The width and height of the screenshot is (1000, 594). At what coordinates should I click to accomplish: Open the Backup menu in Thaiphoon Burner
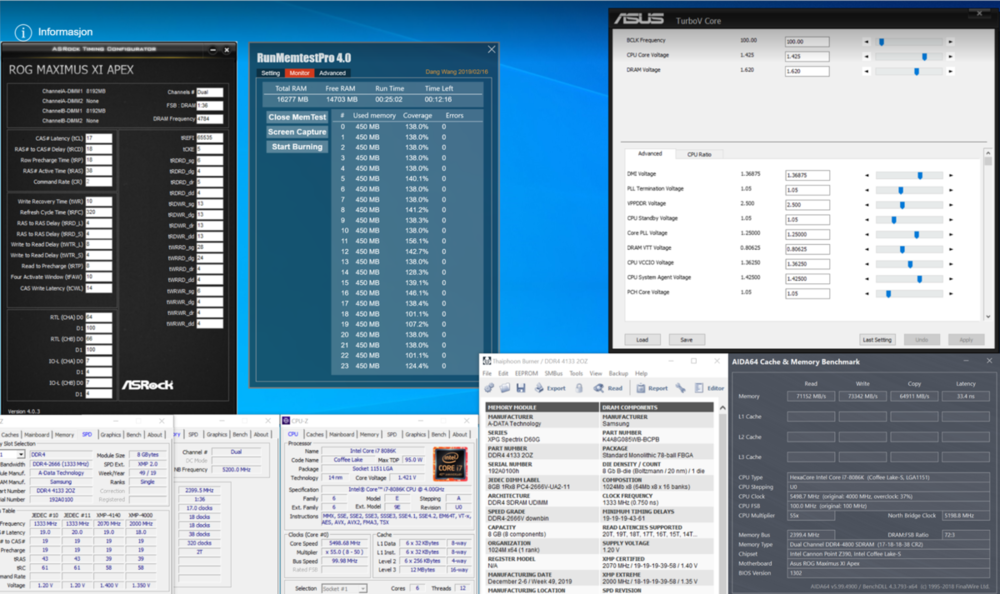618,373
